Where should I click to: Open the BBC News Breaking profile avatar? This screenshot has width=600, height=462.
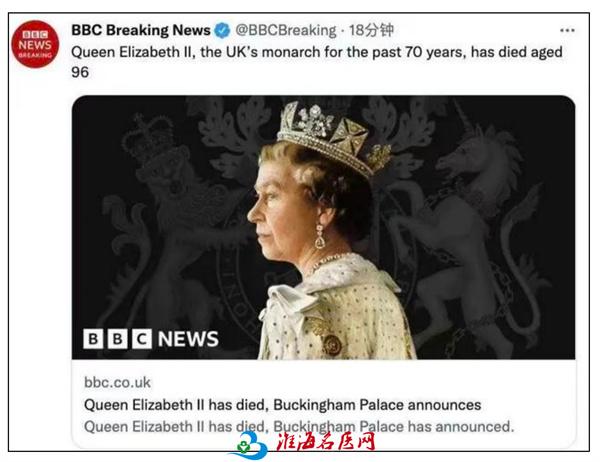[x=35, y=44]
